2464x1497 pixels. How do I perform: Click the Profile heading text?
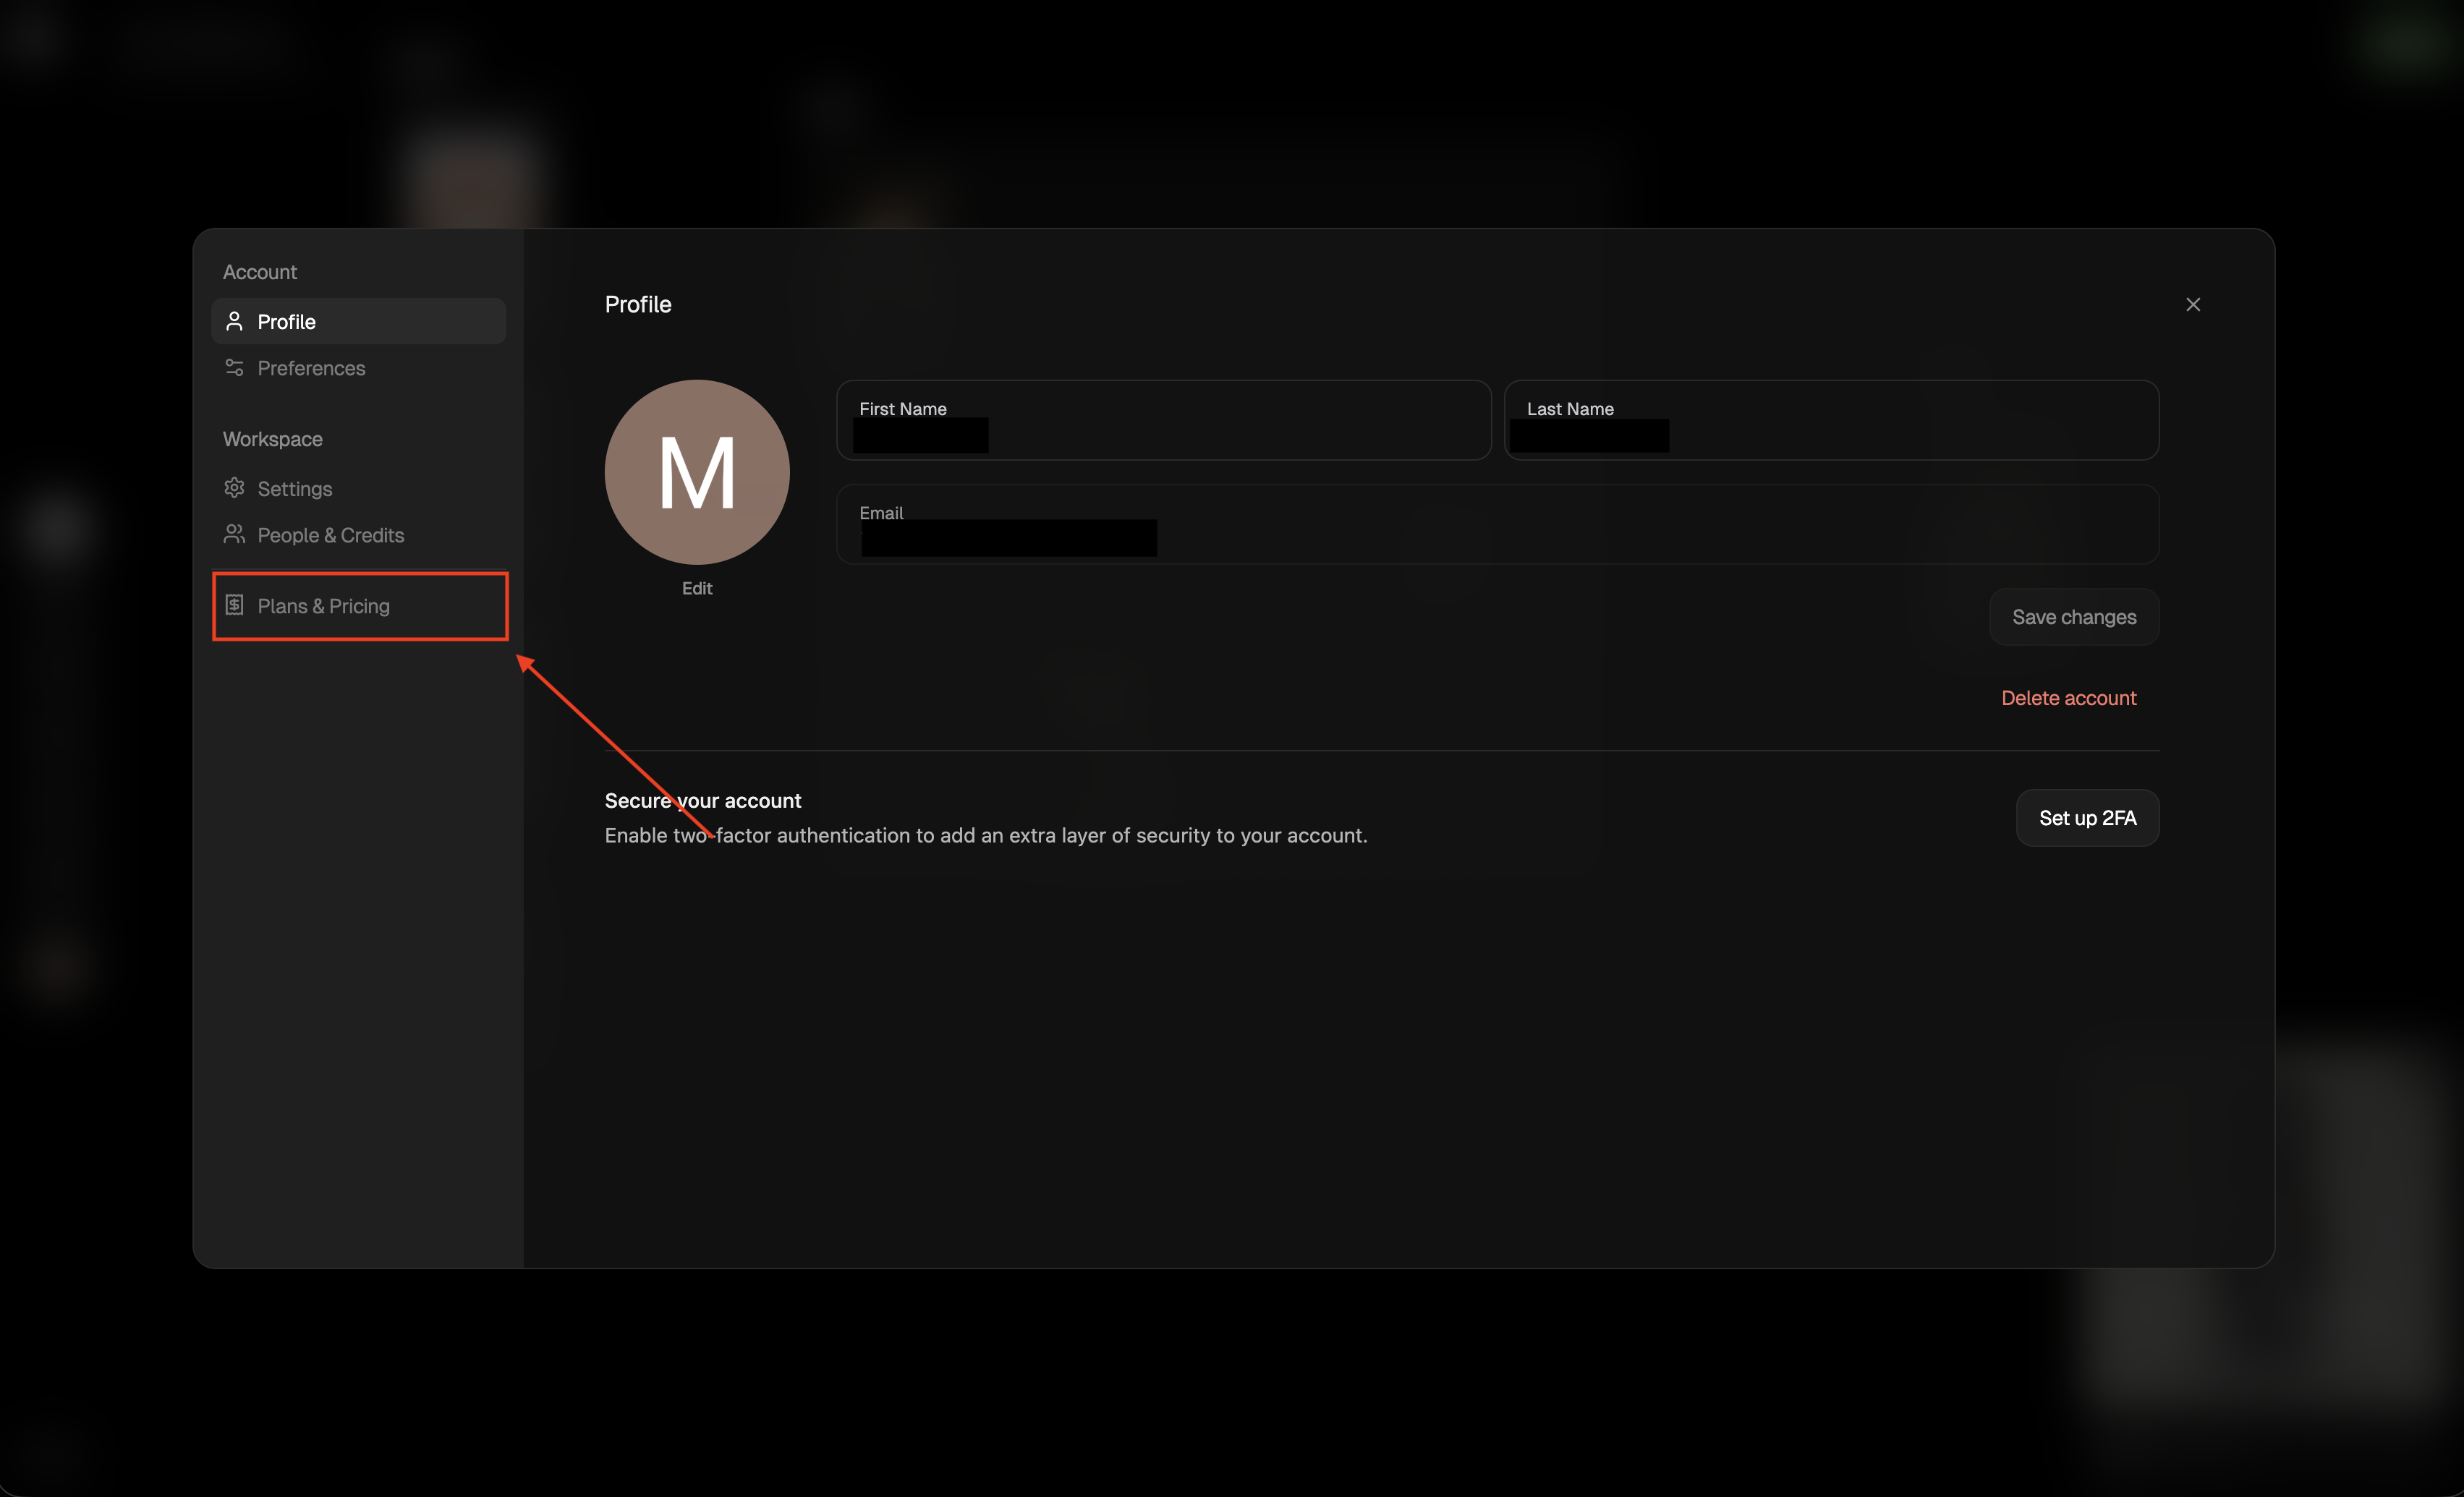point(638,304)
